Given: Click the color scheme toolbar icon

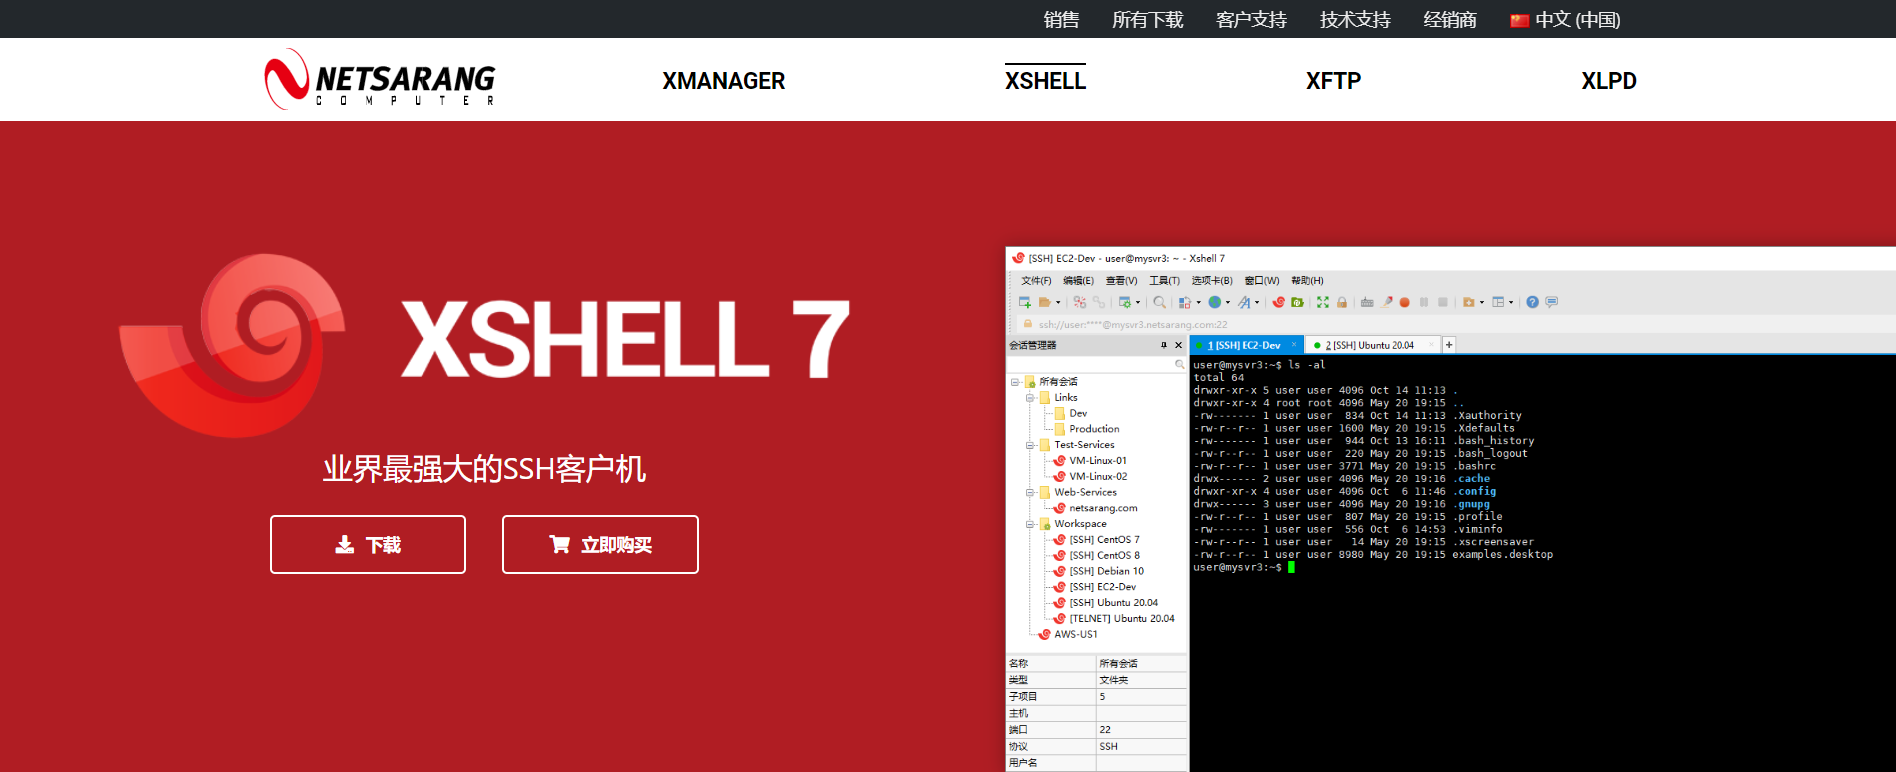Looking at the screenshot, I should [x=1185, y=302].
